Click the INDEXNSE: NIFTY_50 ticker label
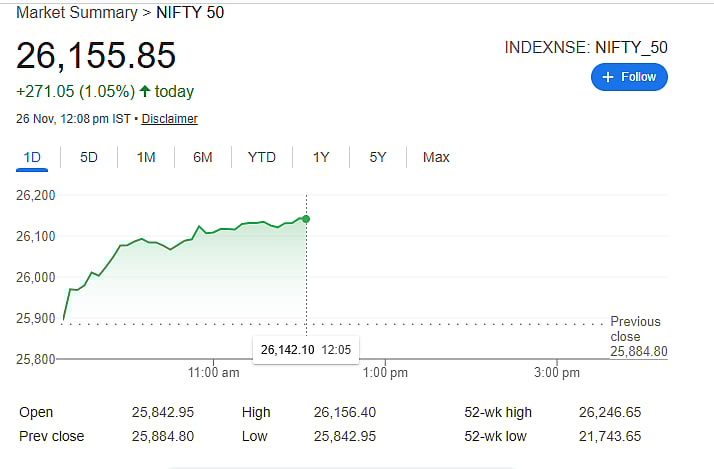The image size is (714, 469). 586,47
